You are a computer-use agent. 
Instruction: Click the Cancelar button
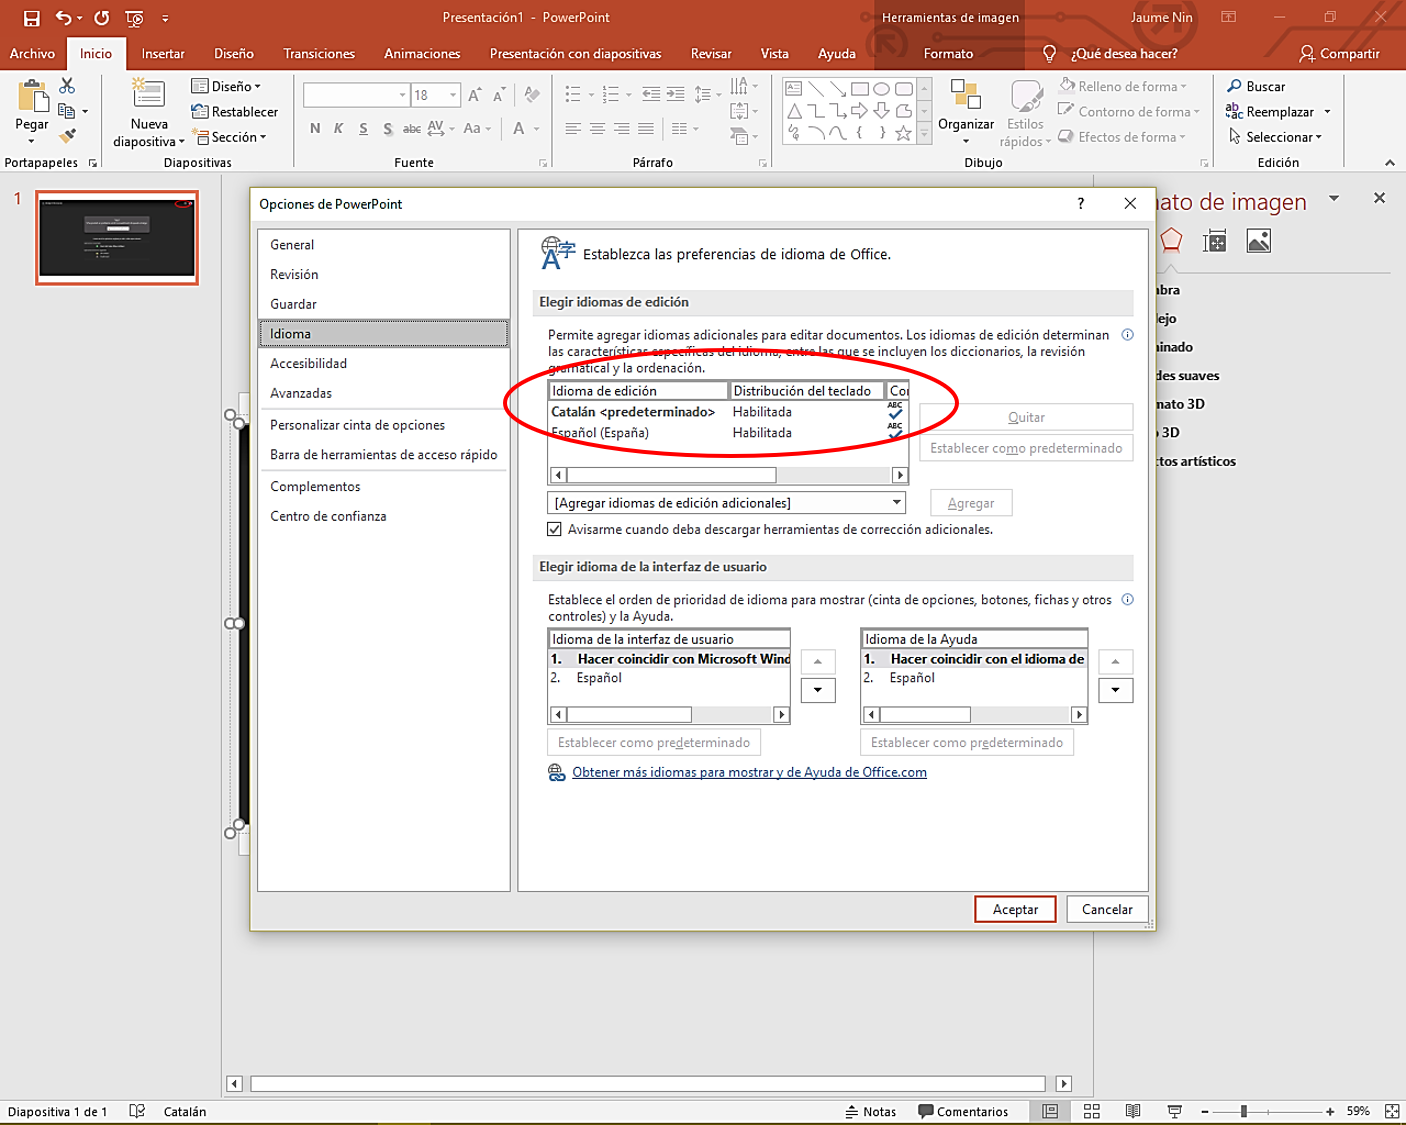tap(1107, 909)
